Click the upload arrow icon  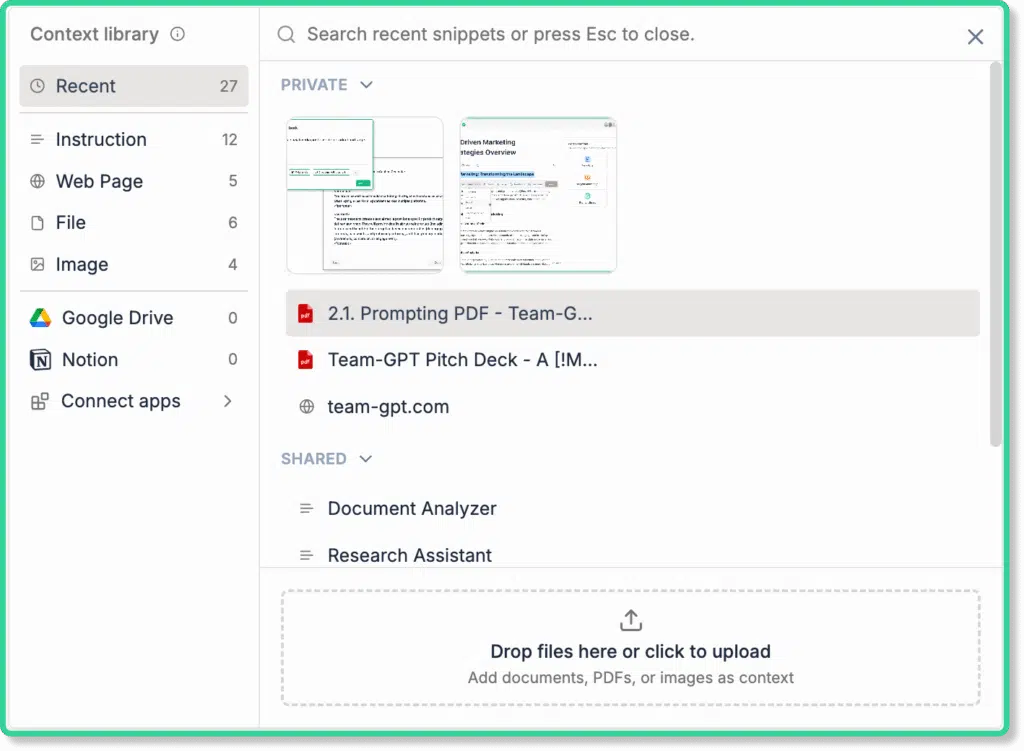point(631,620)
